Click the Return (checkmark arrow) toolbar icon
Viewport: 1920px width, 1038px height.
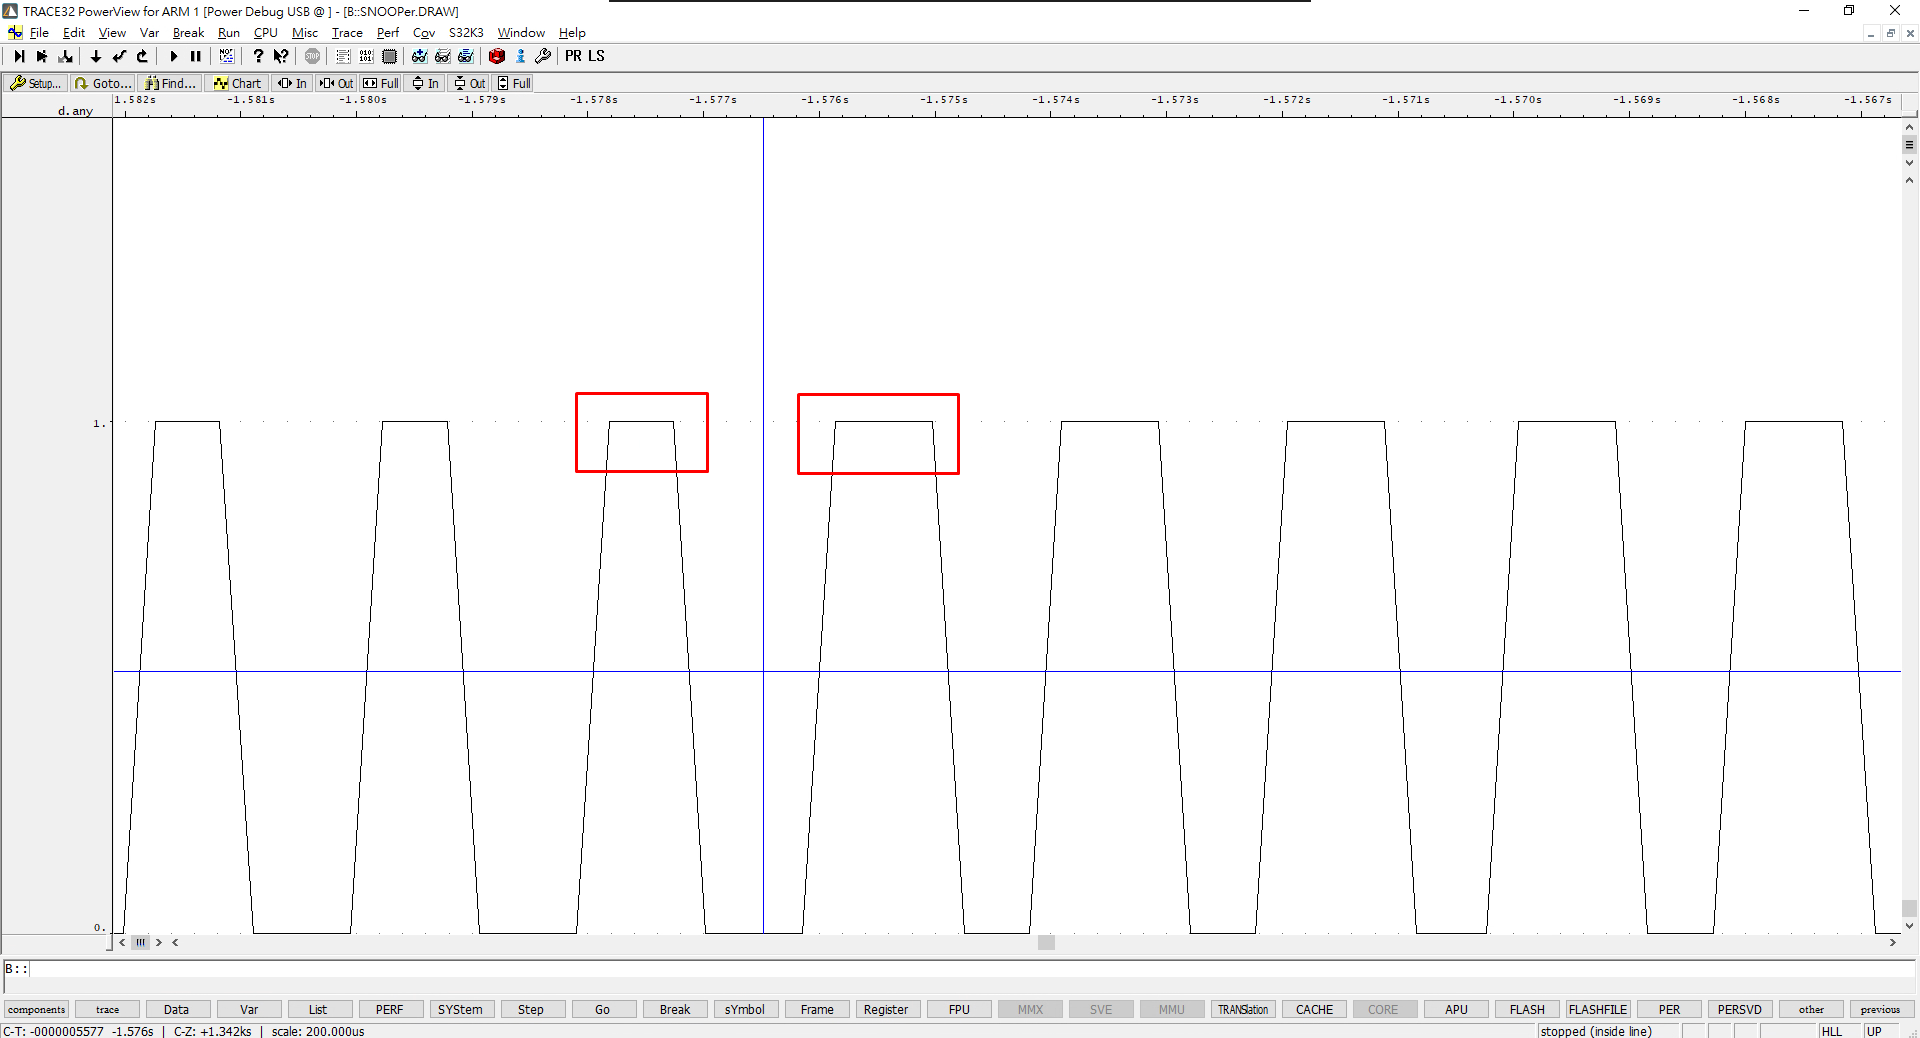coord(119,56)
